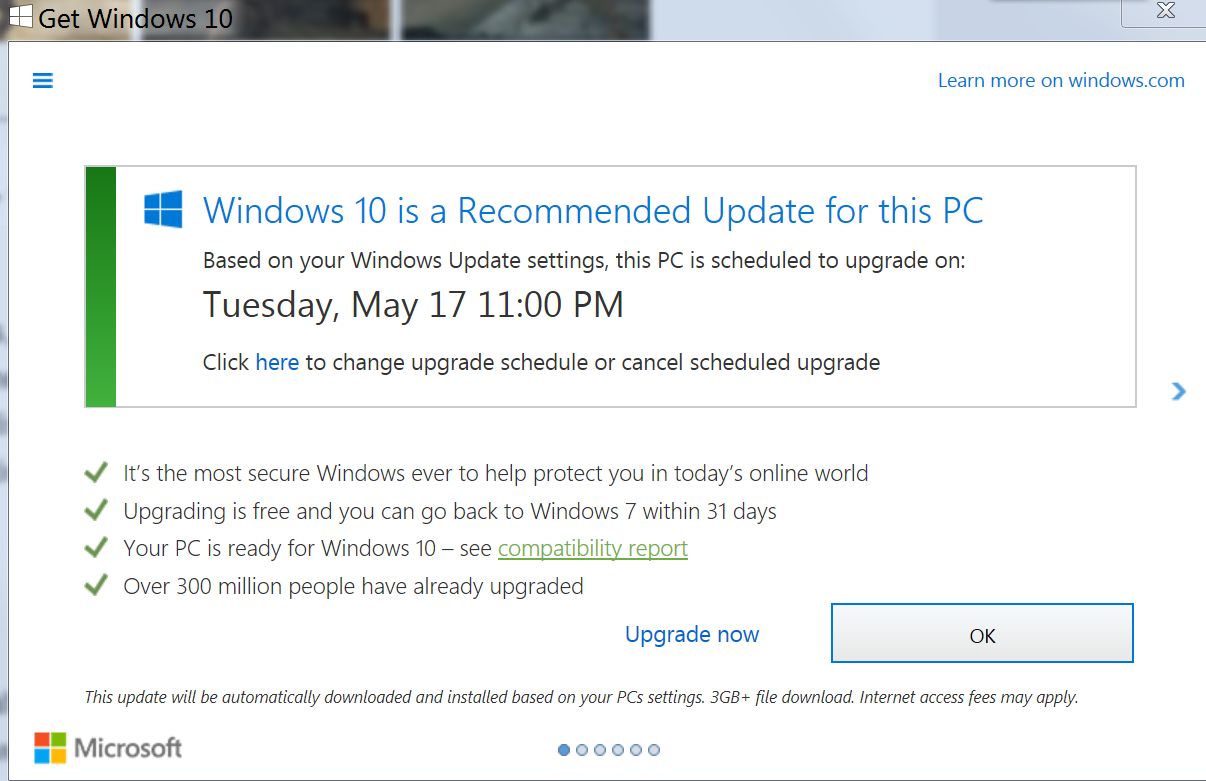
Task: Select the fourth page indicator dot
Action: pyautogui.click(x=618, y=749)
